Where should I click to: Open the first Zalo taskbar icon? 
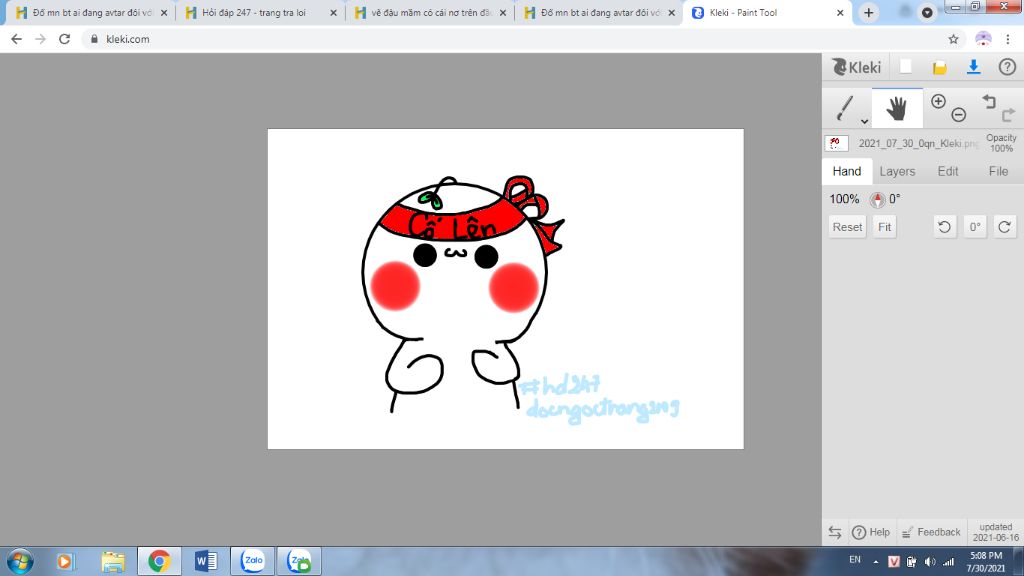(253, 562)
